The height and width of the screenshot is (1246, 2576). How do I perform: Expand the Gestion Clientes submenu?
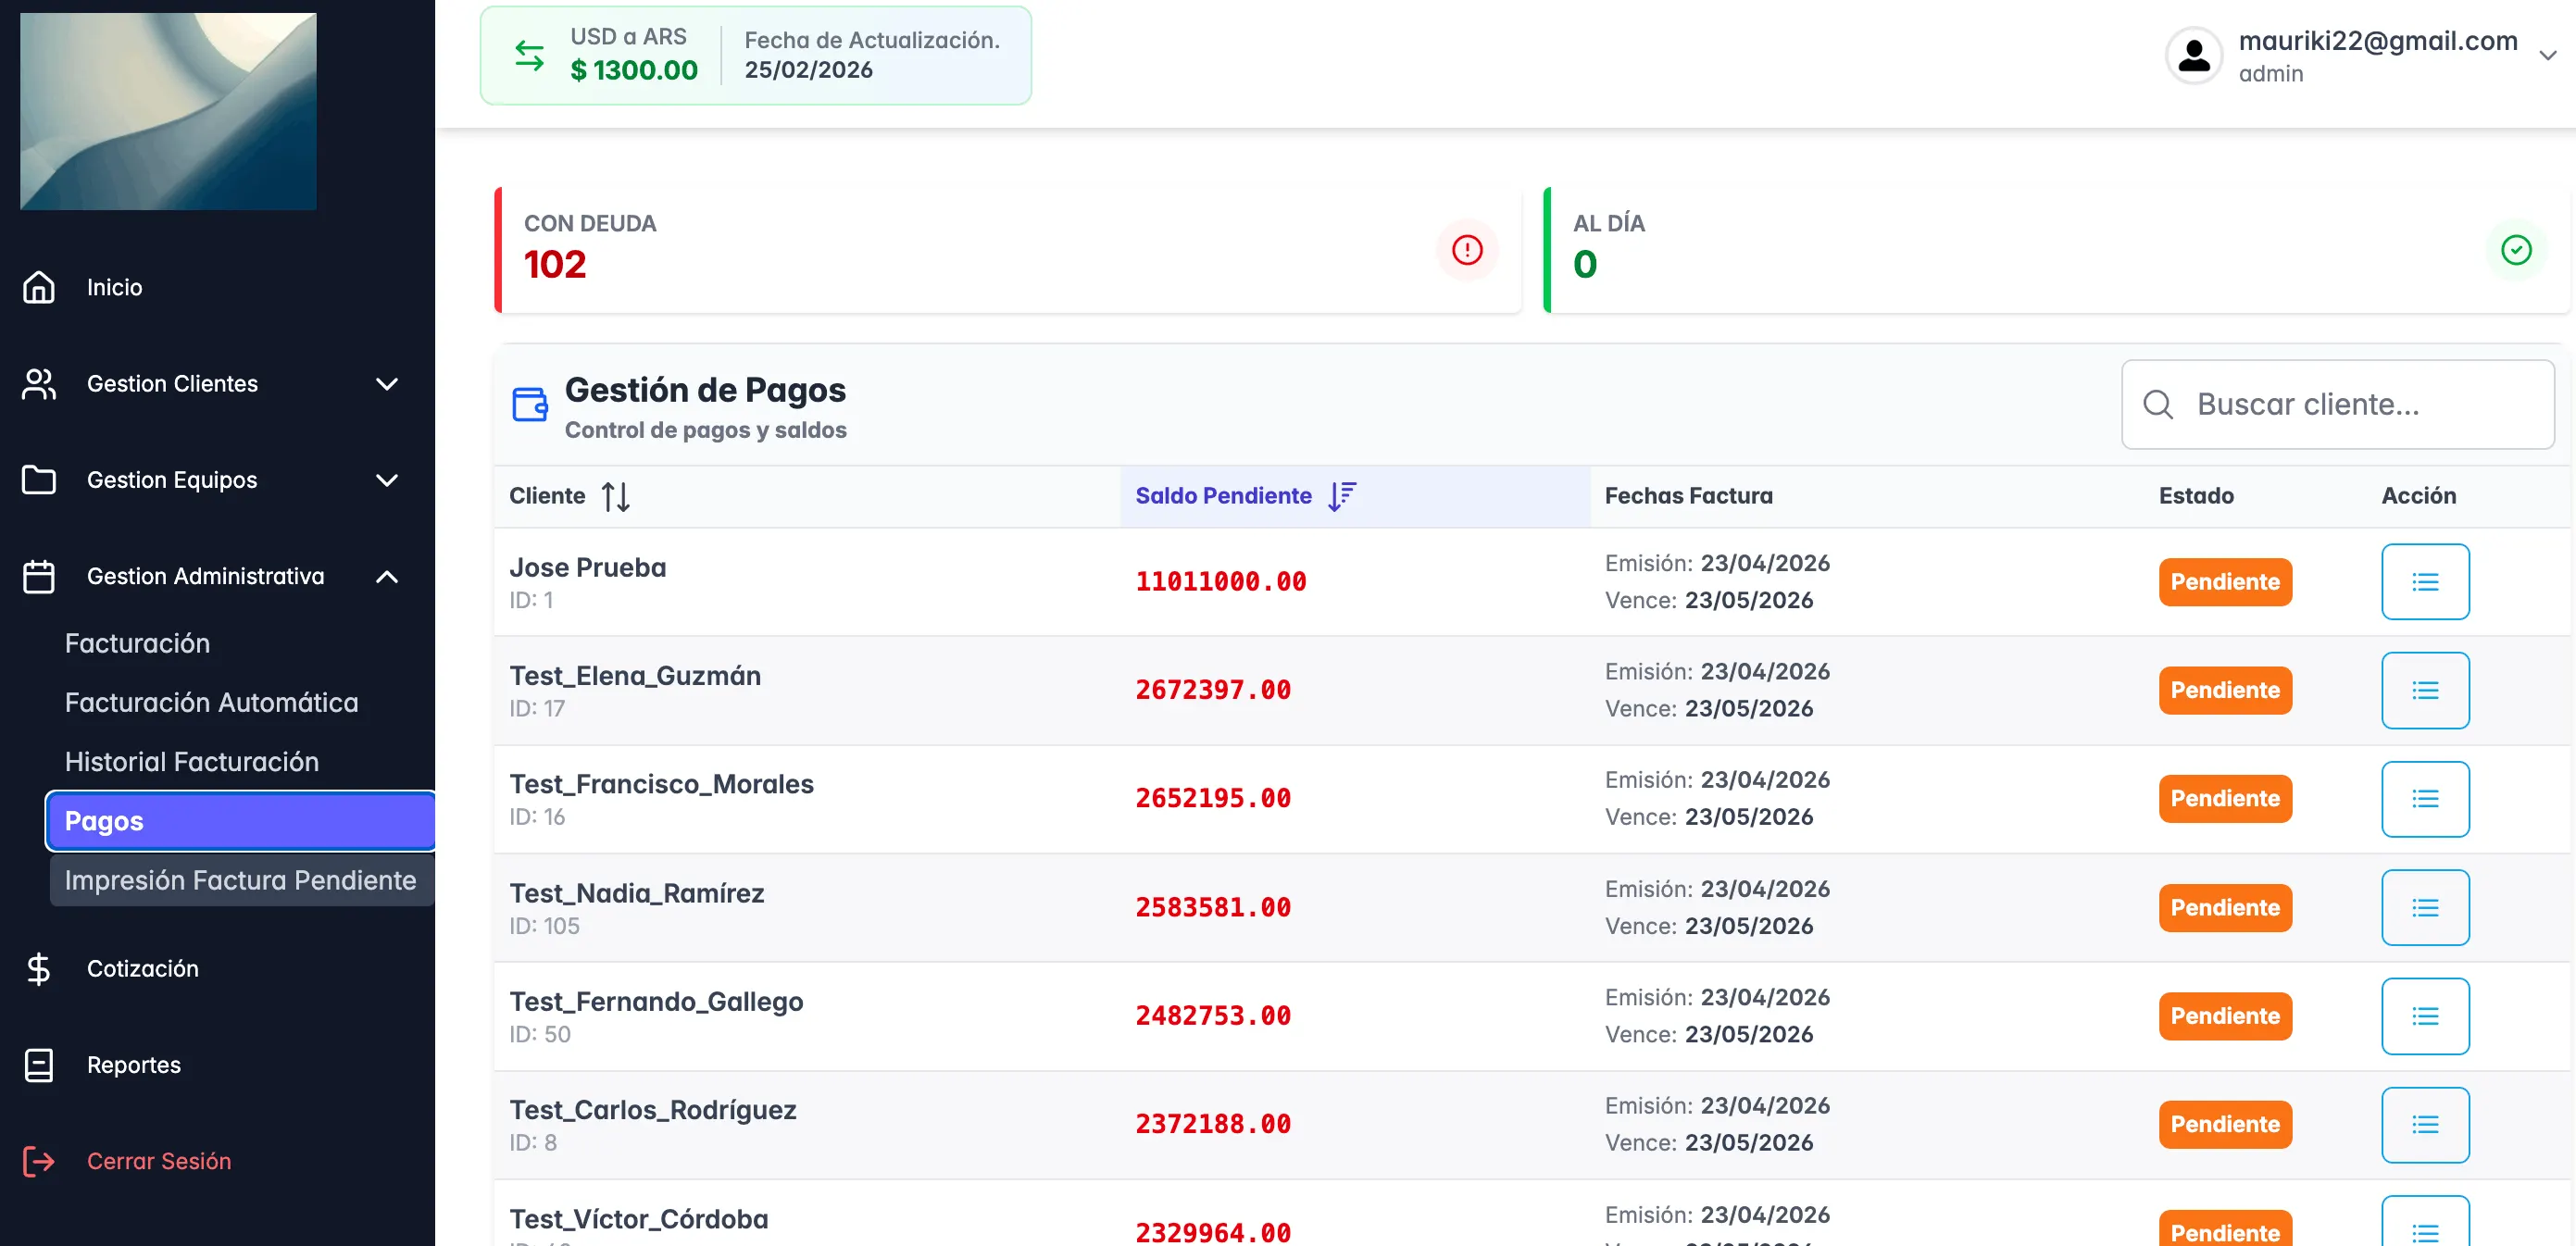[387, 384]
